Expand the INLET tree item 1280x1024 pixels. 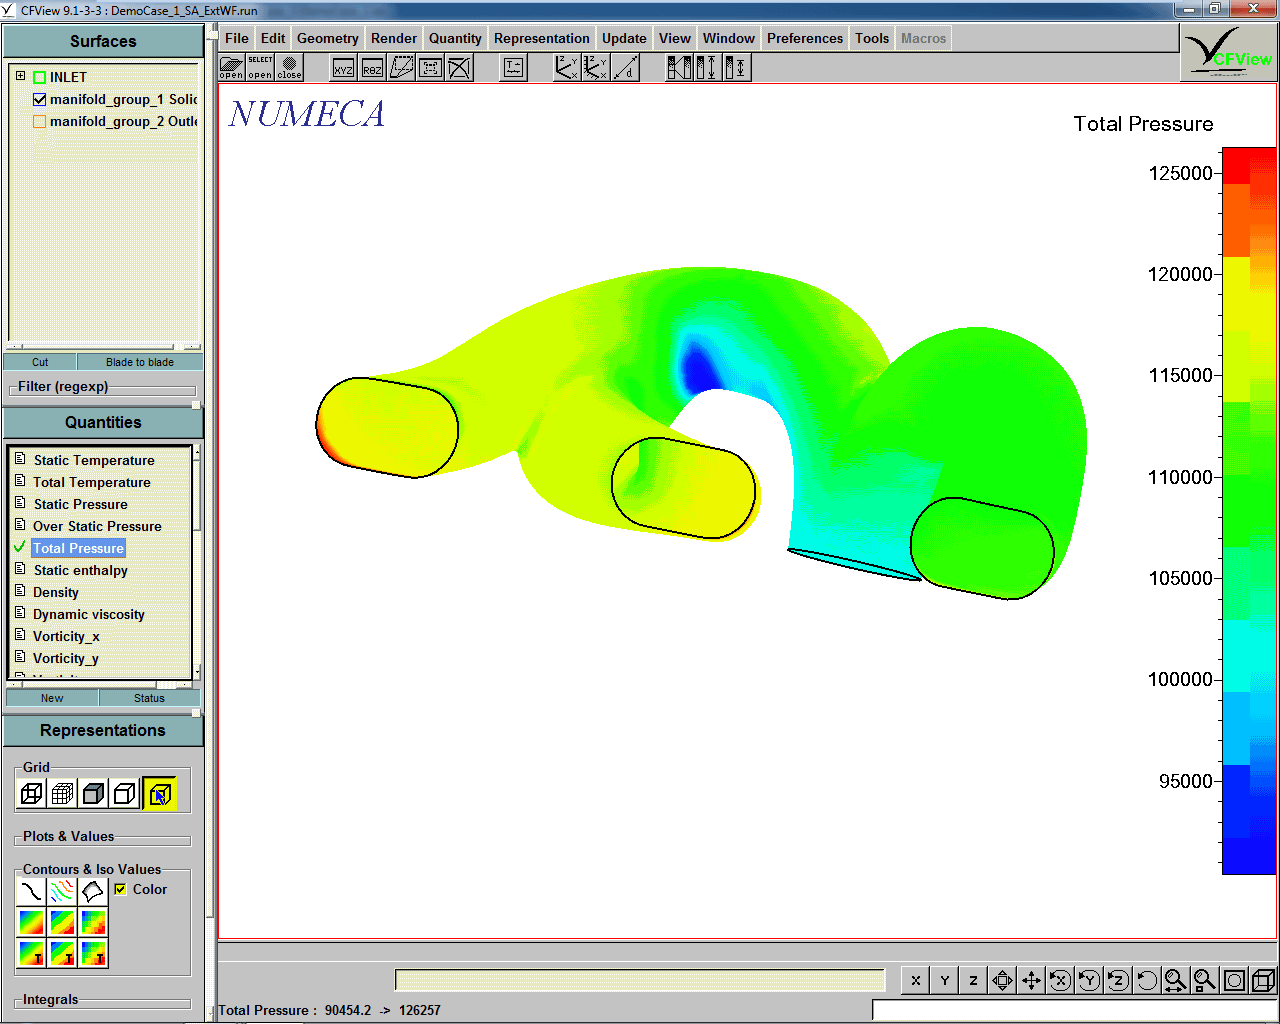(20, 75)
